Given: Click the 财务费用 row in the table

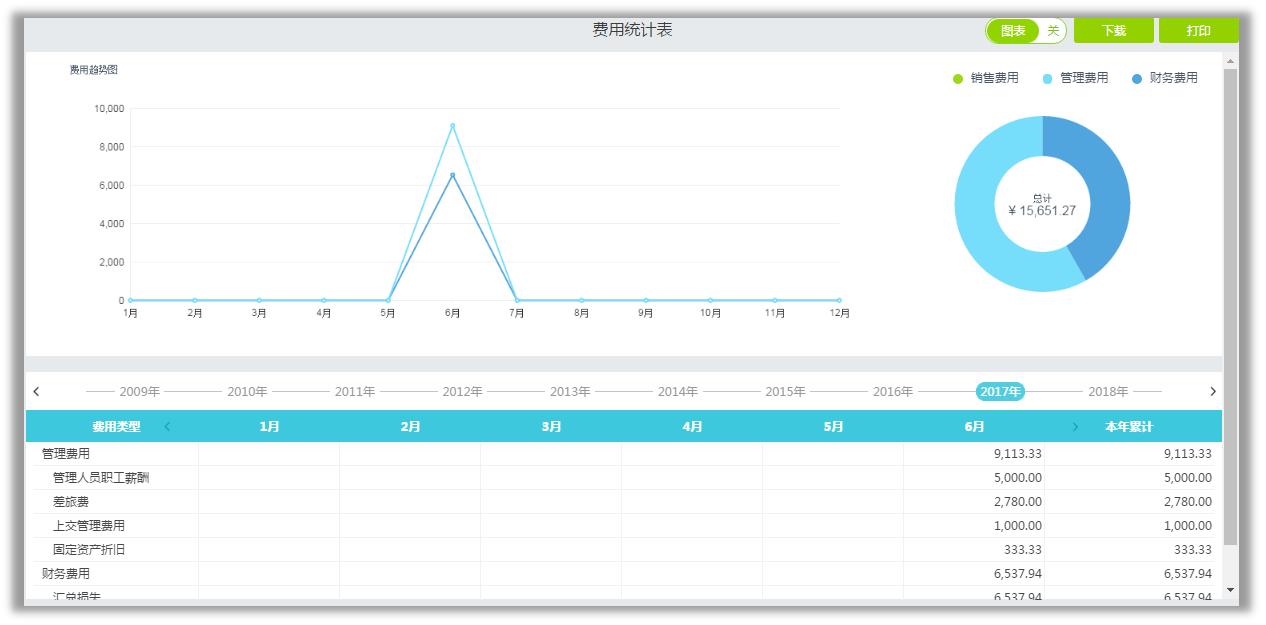Looking at the screenshot, I should (66, 574).
